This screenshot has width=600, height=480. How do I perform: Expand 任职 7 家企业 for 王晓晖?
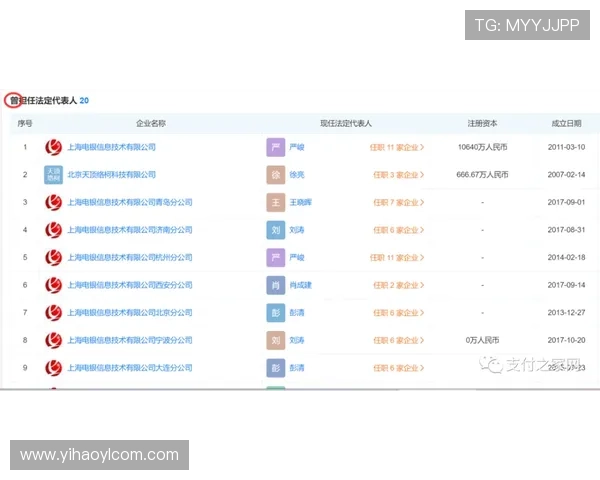(398, 202)
